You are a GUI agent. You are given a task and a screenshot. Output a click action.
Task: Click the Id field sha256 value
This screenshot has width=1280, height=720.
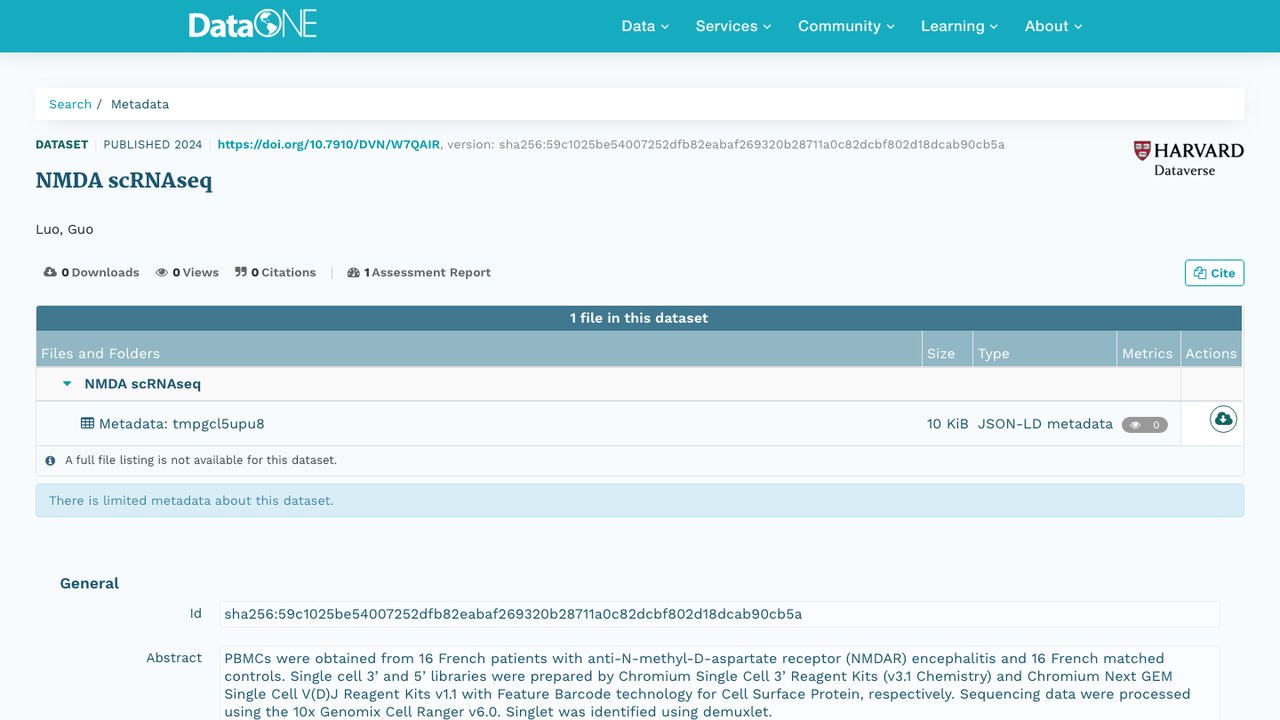tap(719, 614)
